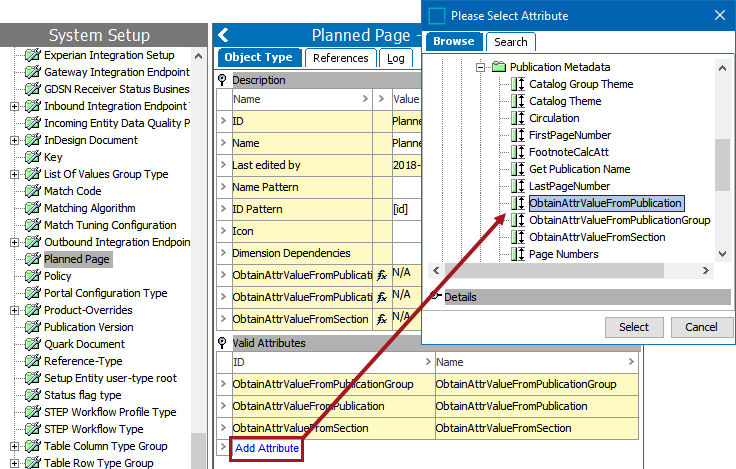Click ObtainAttrValueFromSection ID cell in Valid Attributes
736x469 pixels.
(x=333, y=428)
